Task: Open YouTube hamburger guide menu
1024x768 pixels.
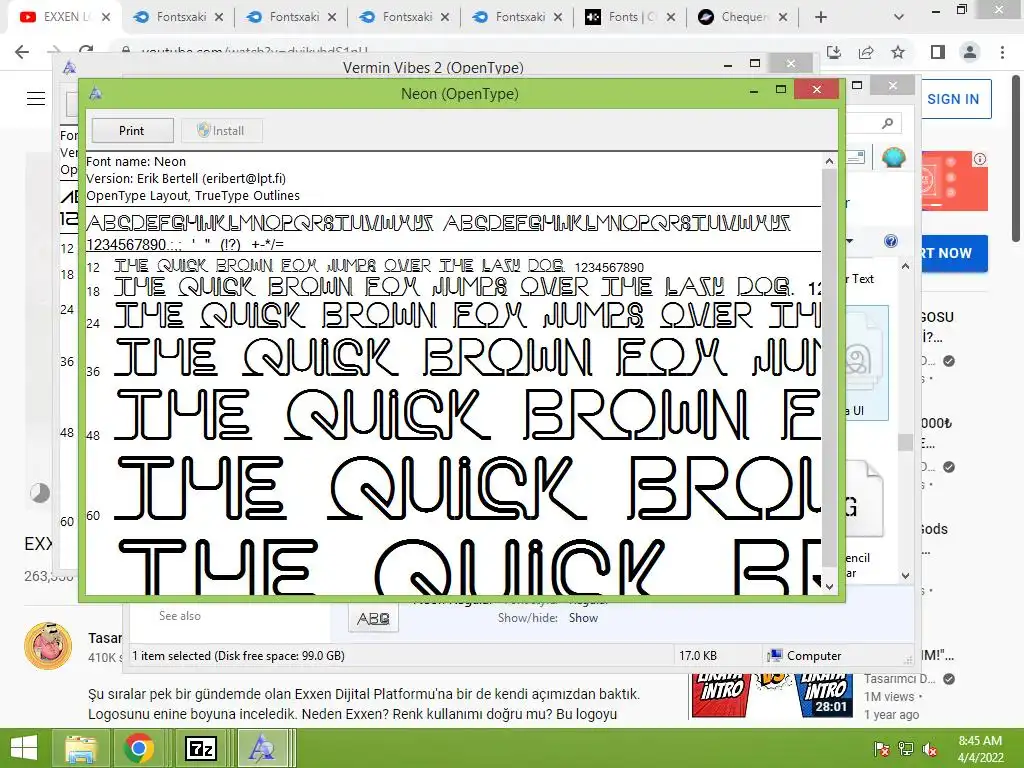Action: (x=36, y=99)
